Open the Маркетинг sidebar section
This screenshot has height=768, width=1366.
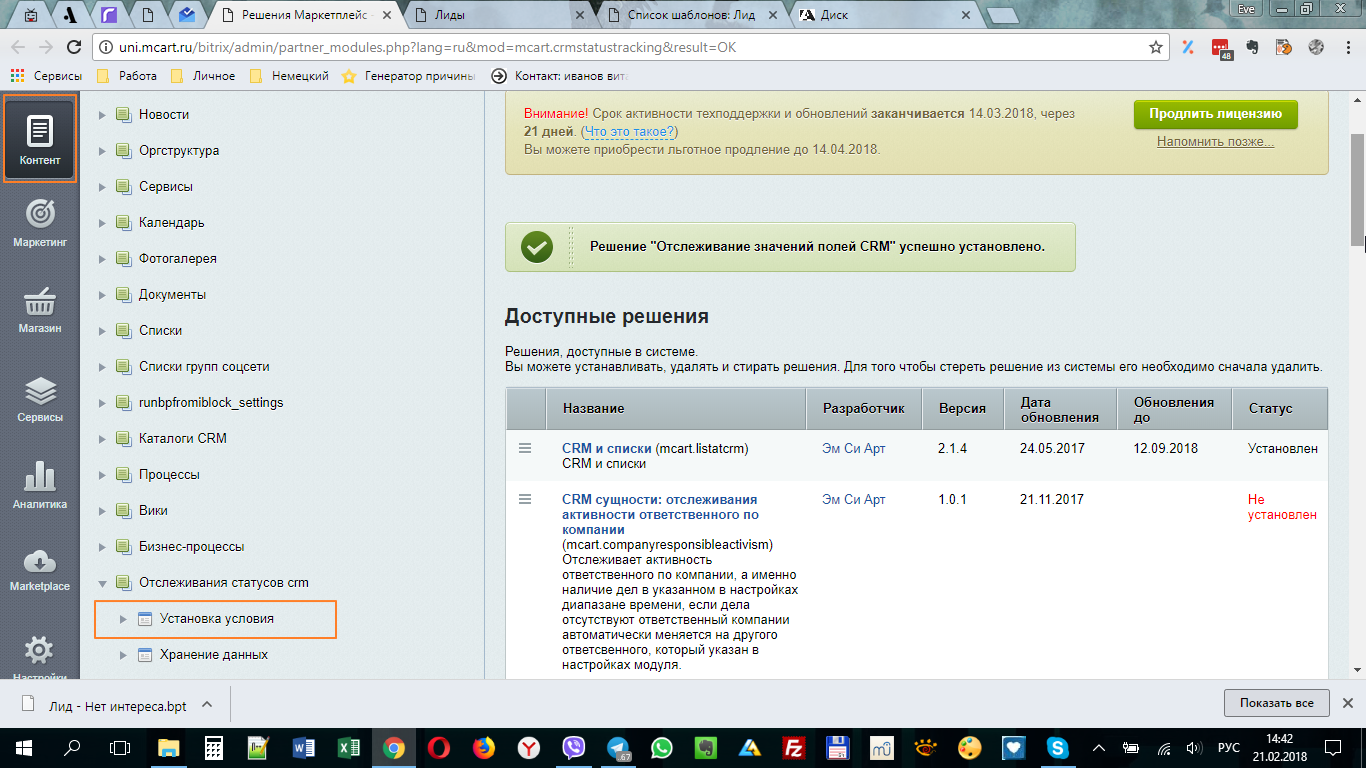[x=40, y=222]
